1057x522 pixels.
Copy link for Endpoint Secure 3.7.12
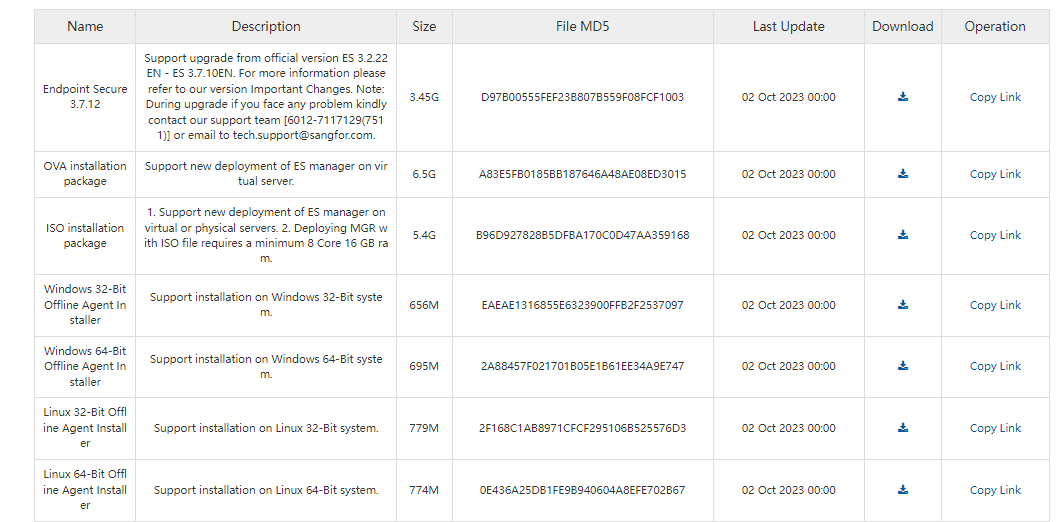coord(995,97)
